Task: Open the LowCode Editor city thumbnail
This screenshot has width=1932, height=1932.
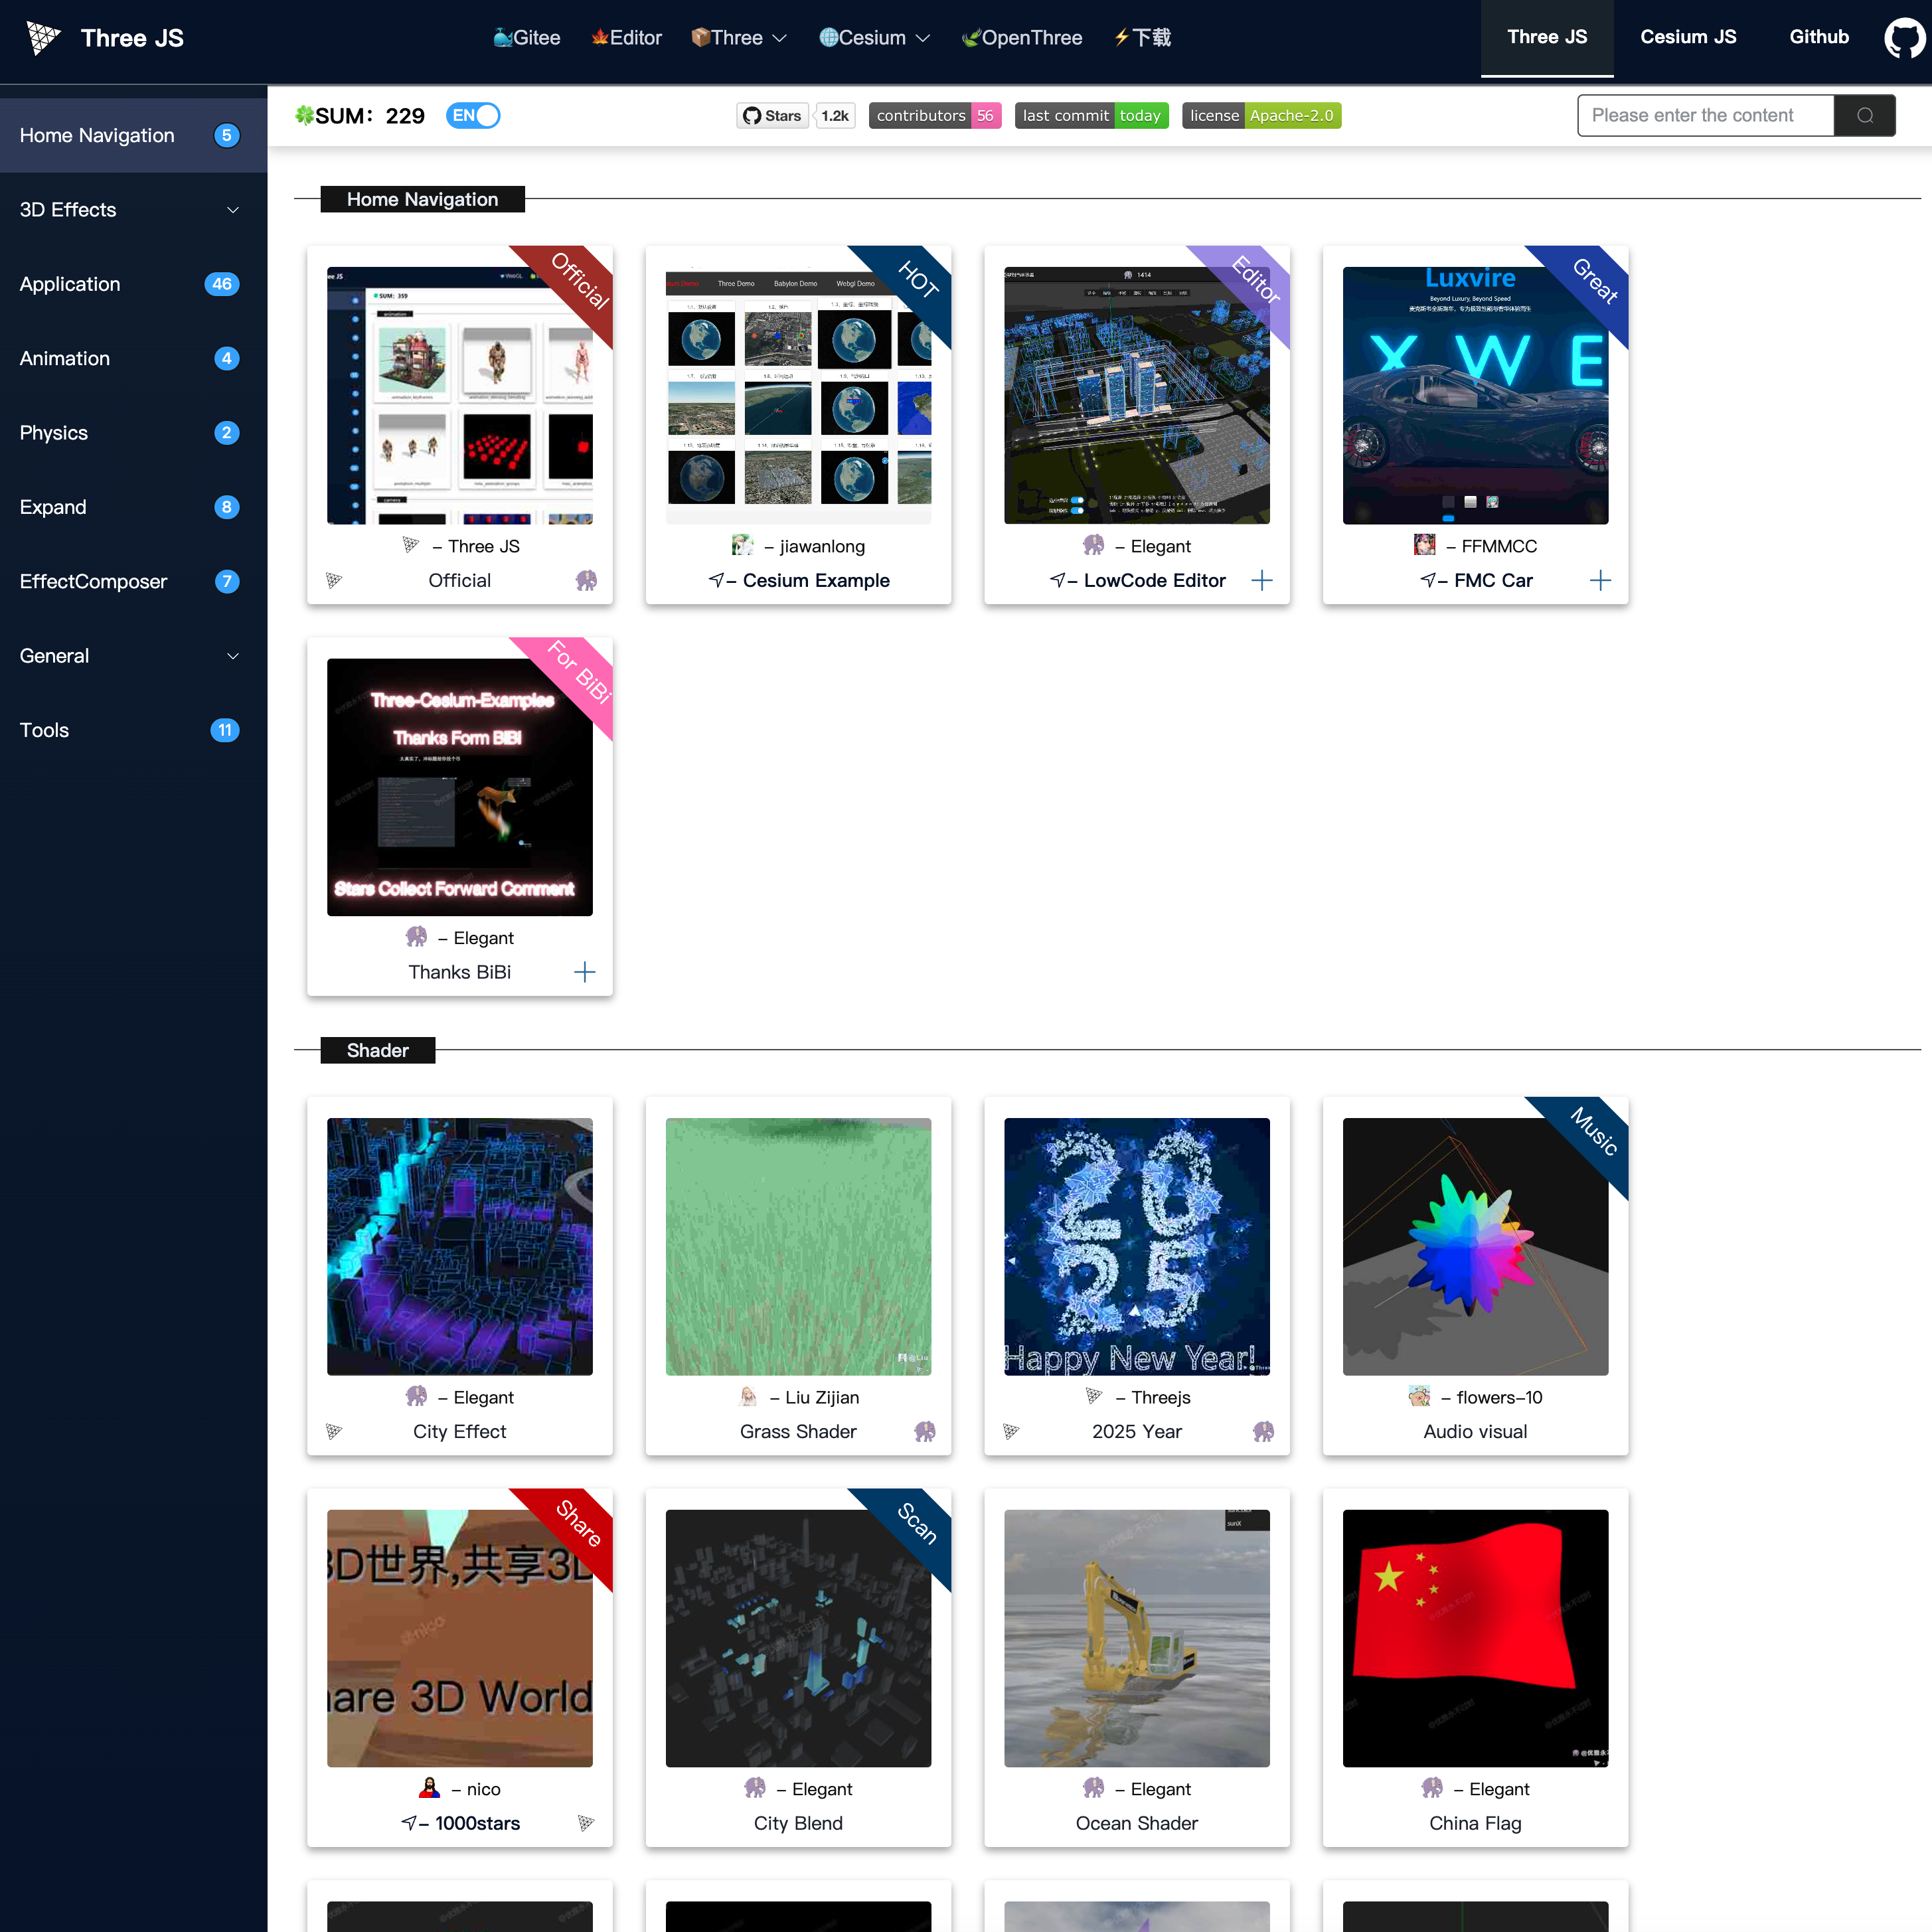Action: (1137, 395)
